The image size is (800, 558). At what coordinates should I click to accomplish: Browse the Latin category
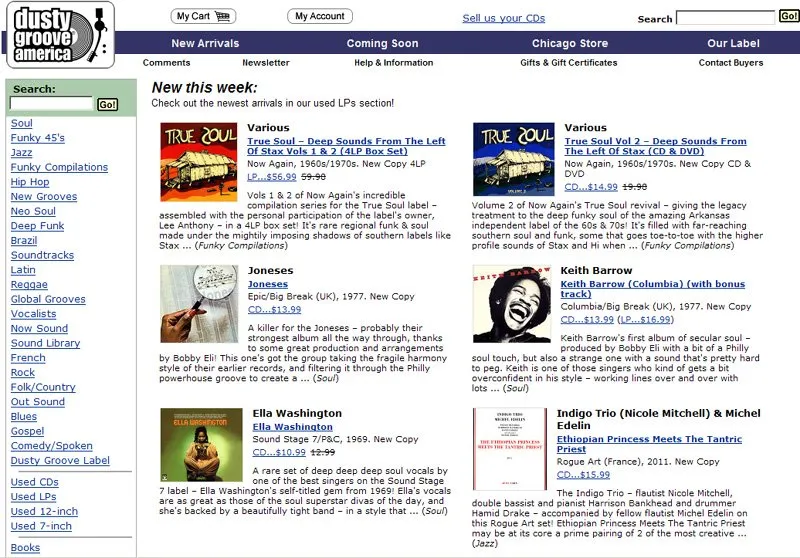click(23, 270)
